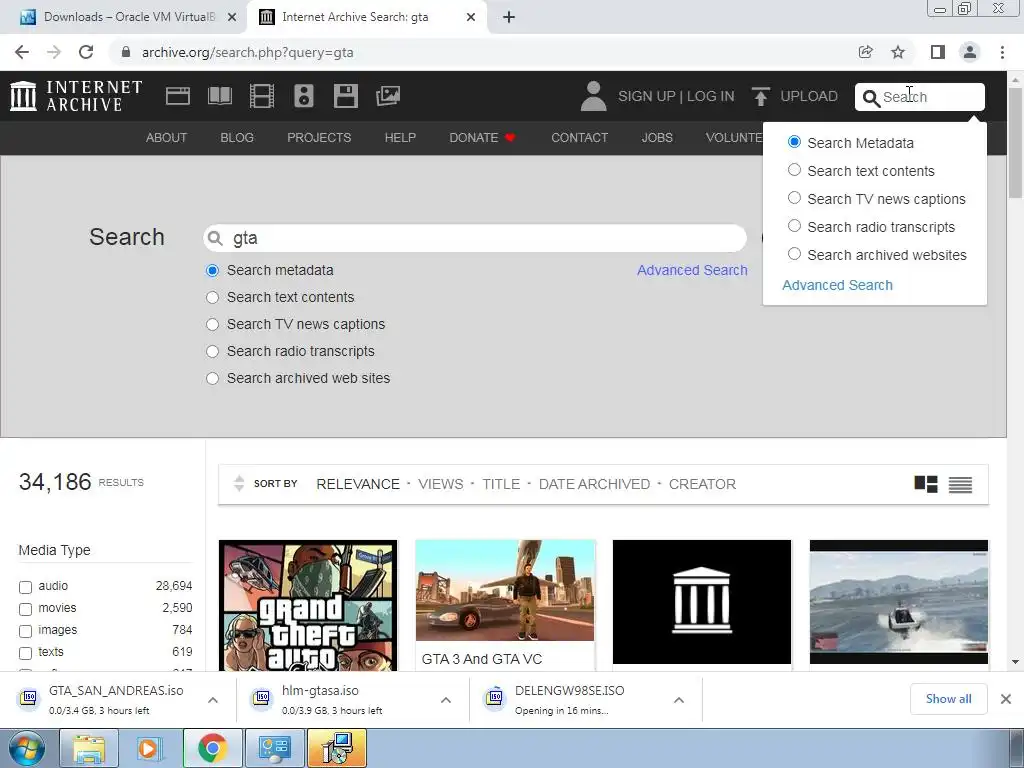1024x768 pixels.
Task: Open the ABOUT menu item
Action: [167, 138]
